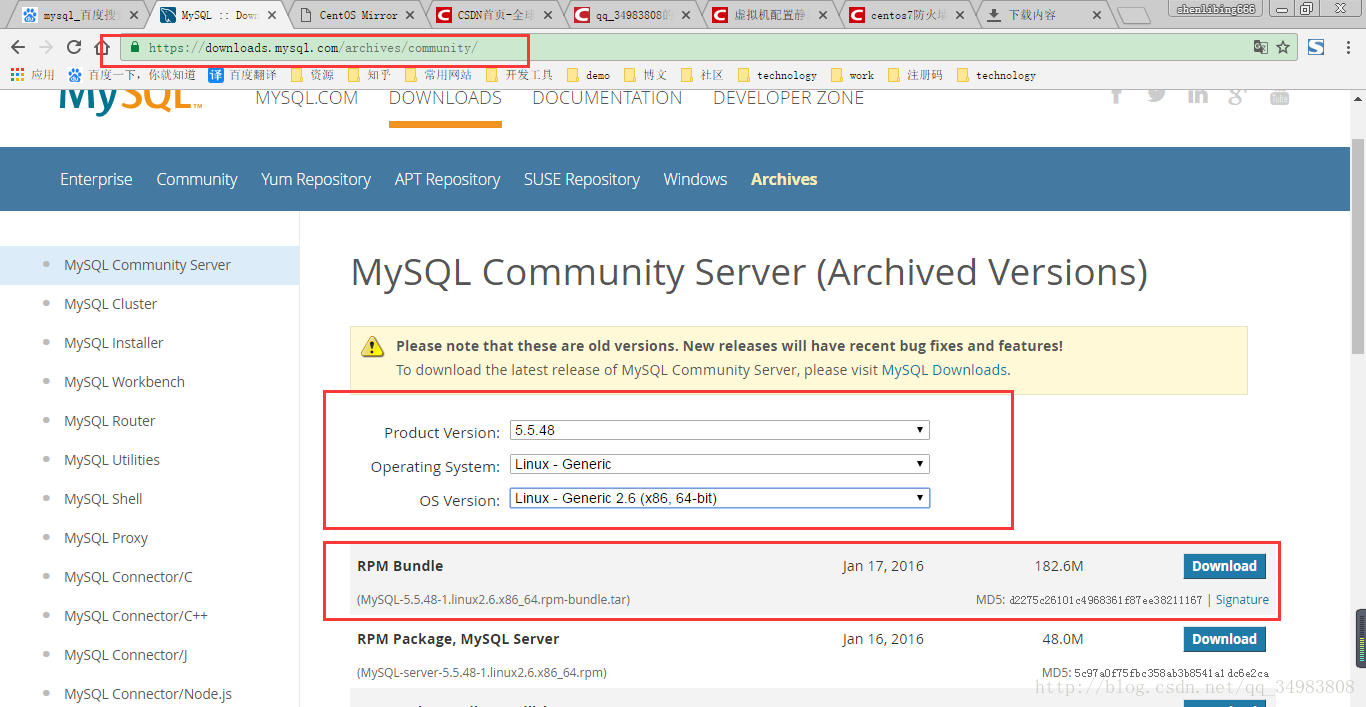1366x707 pixels.
Task: Switch to the centos7防火墙 tab
Action: click(x=905, y=16)
